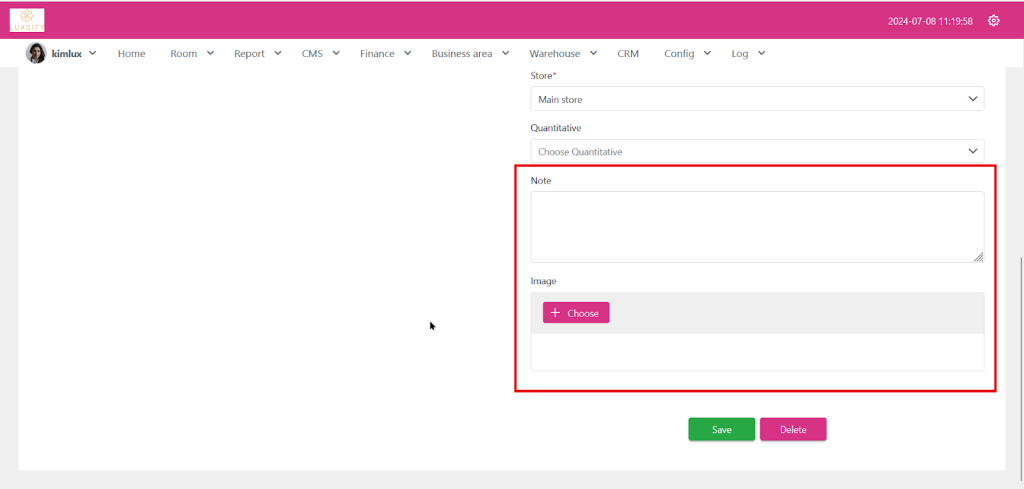This screenshot has height=489, width=1024.
Task: Open the Config menu
Action: click(687, 54)
